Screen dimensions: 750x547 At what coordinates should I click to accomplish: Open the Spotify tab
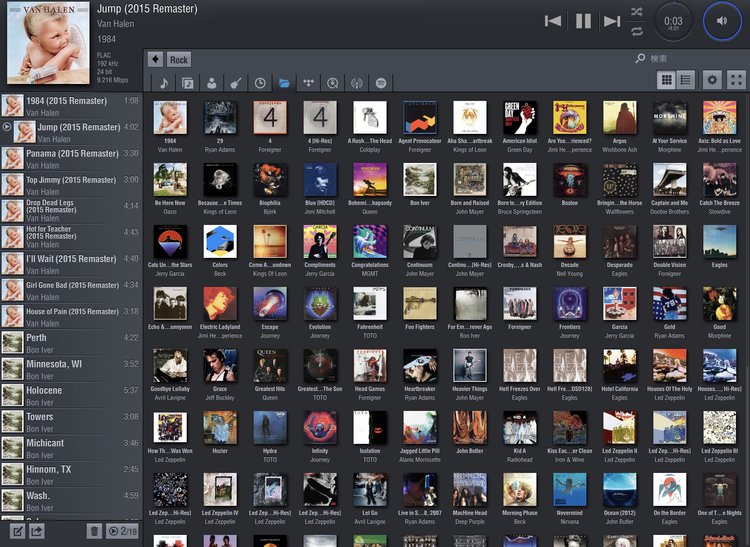pos(381,83)
